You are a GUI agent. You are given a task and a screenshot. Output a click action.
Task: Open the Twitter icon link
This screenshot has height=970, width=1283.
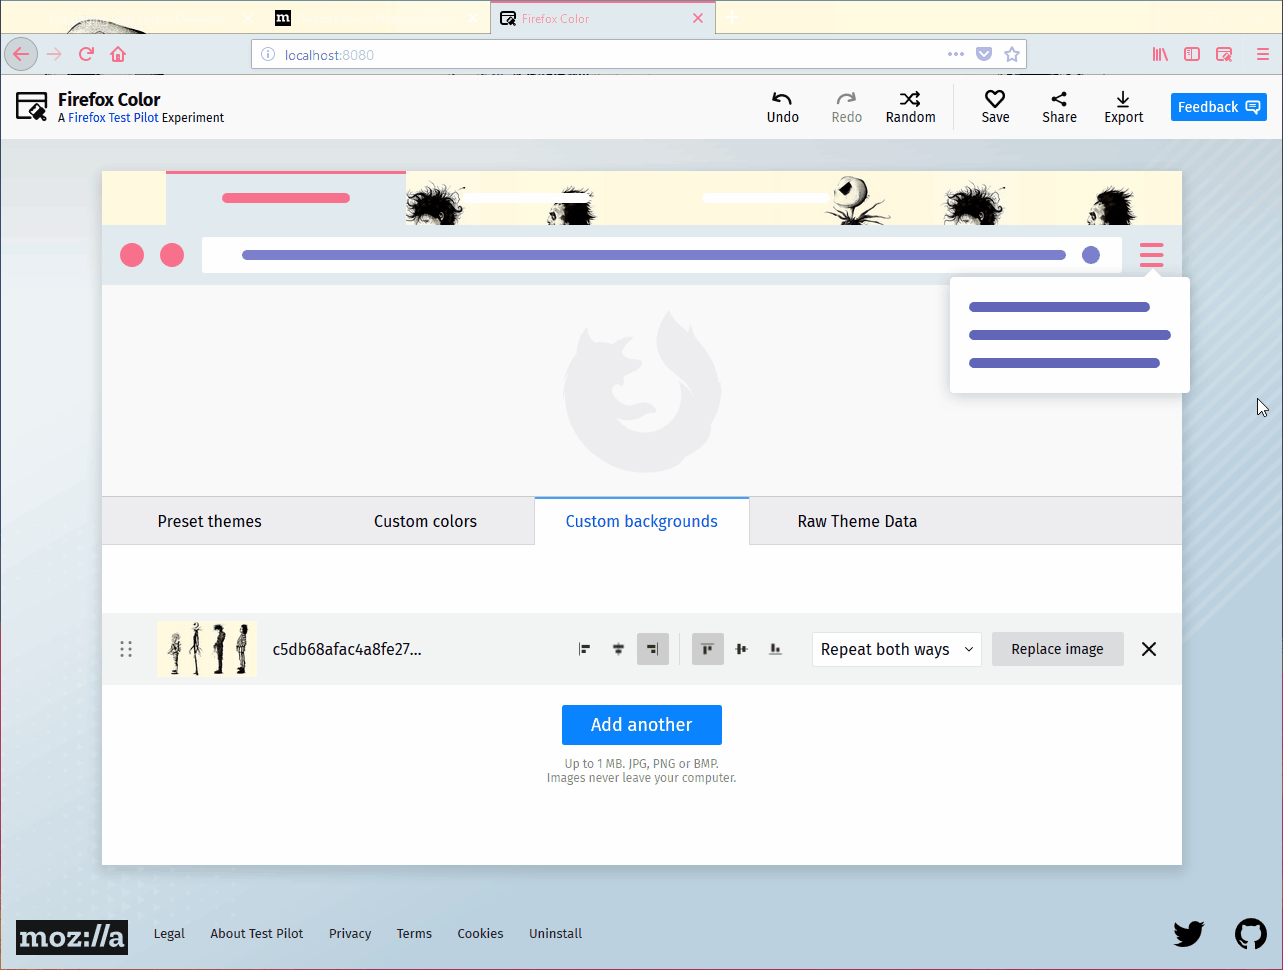pyautogui.click(x=1188, y=934)
